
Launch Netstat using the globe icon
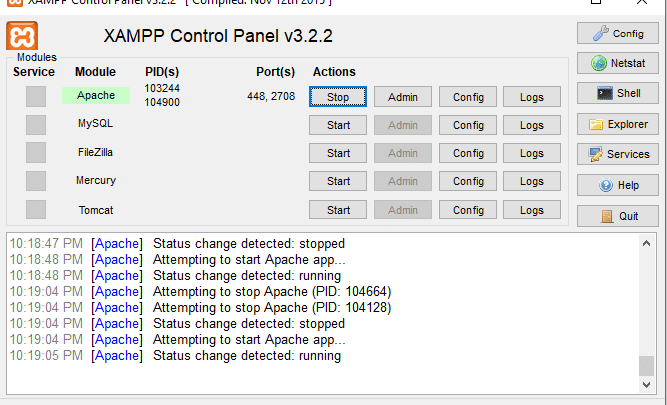point(599,63)
